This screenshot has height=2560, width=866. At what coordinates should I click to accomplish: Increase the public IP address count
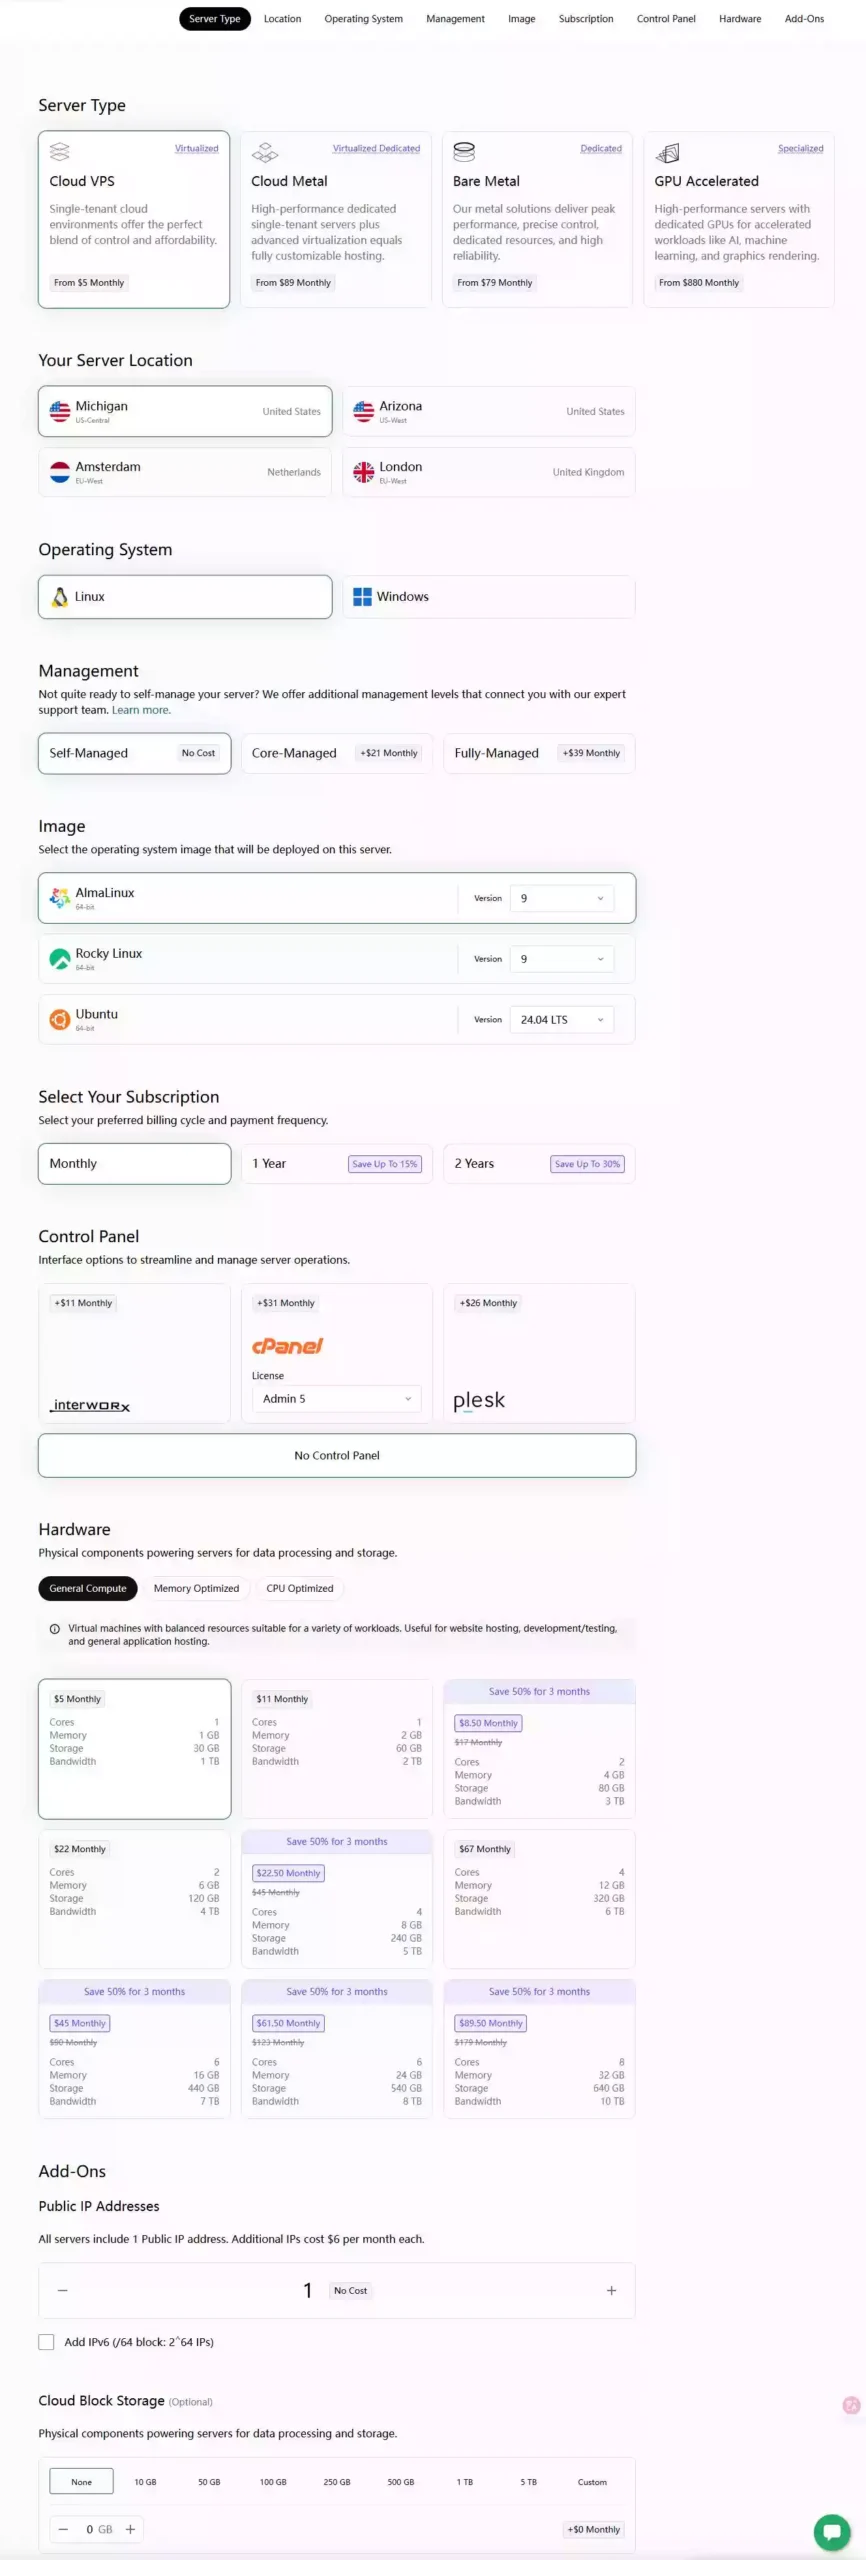pyautogui.click(x=611, y=2290)
